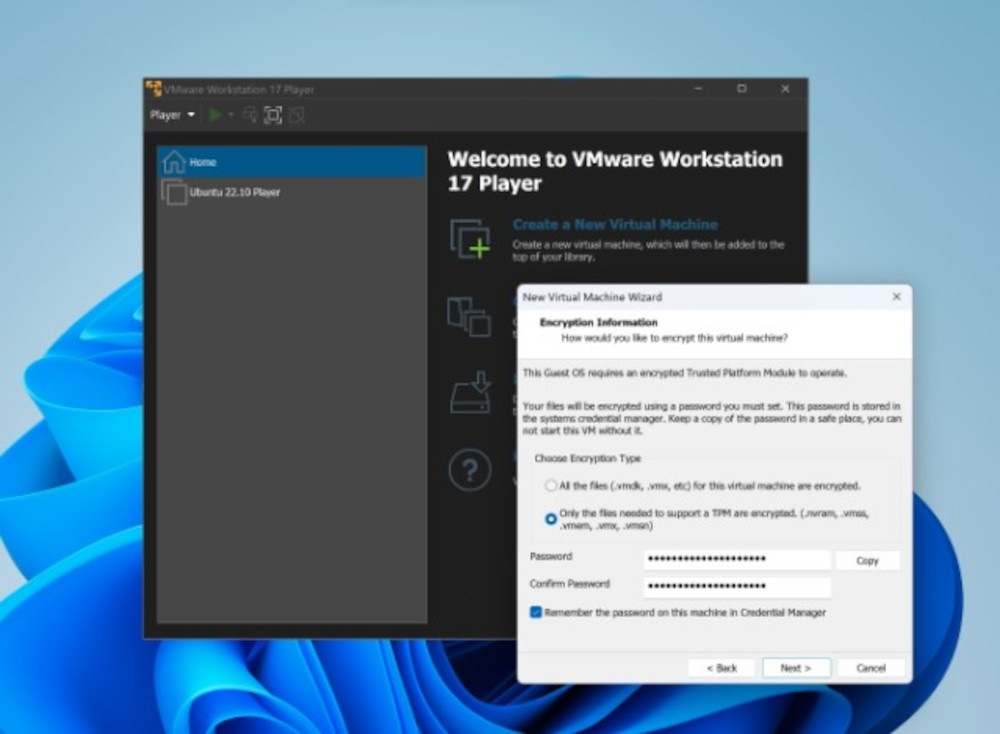1000x734 pixels.
Task: Click the Ubuntu 22.10 Player VM icon
Action: point(174,192)
